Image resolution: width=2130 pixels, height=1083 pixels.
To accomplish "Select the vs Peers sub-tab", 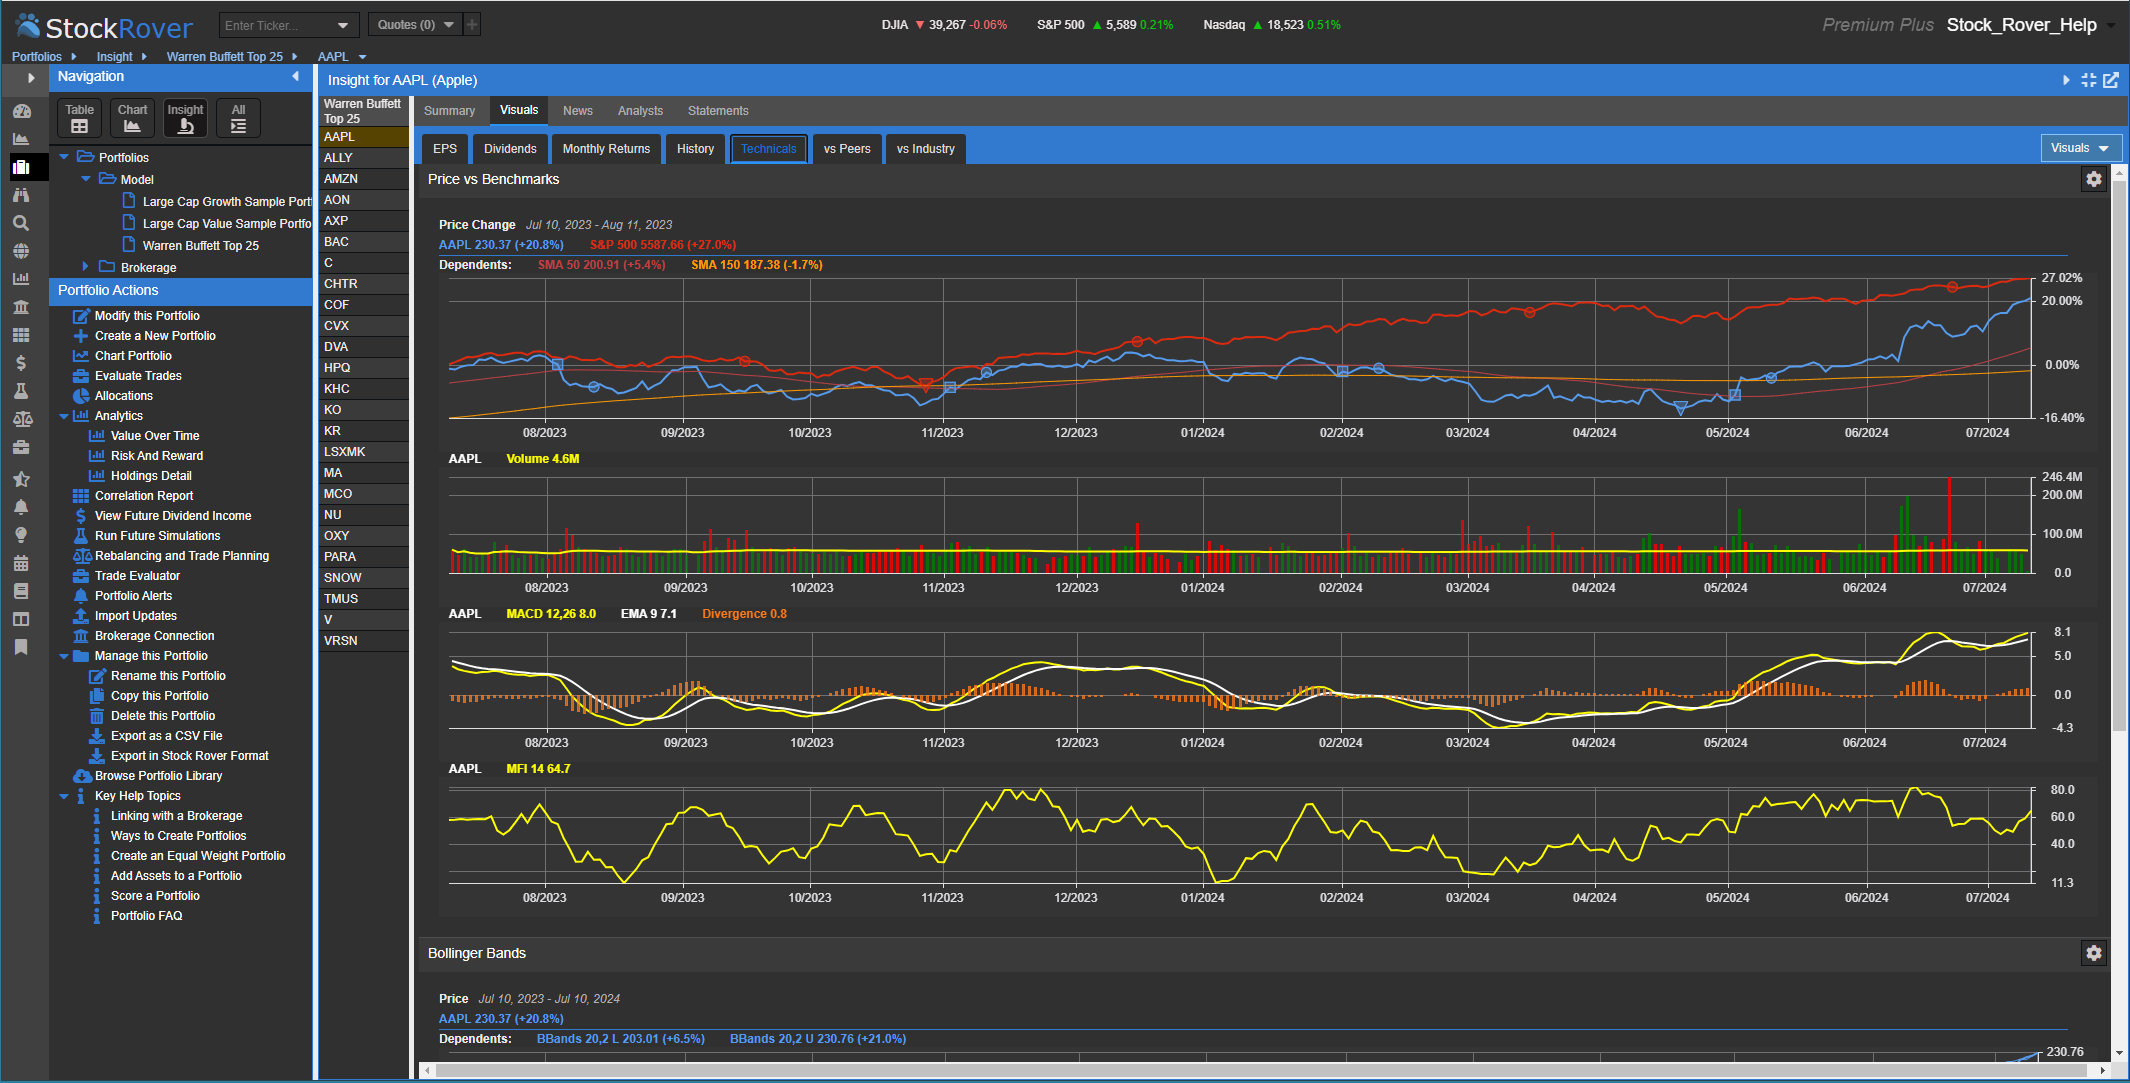I will click(x=847, y=149).
